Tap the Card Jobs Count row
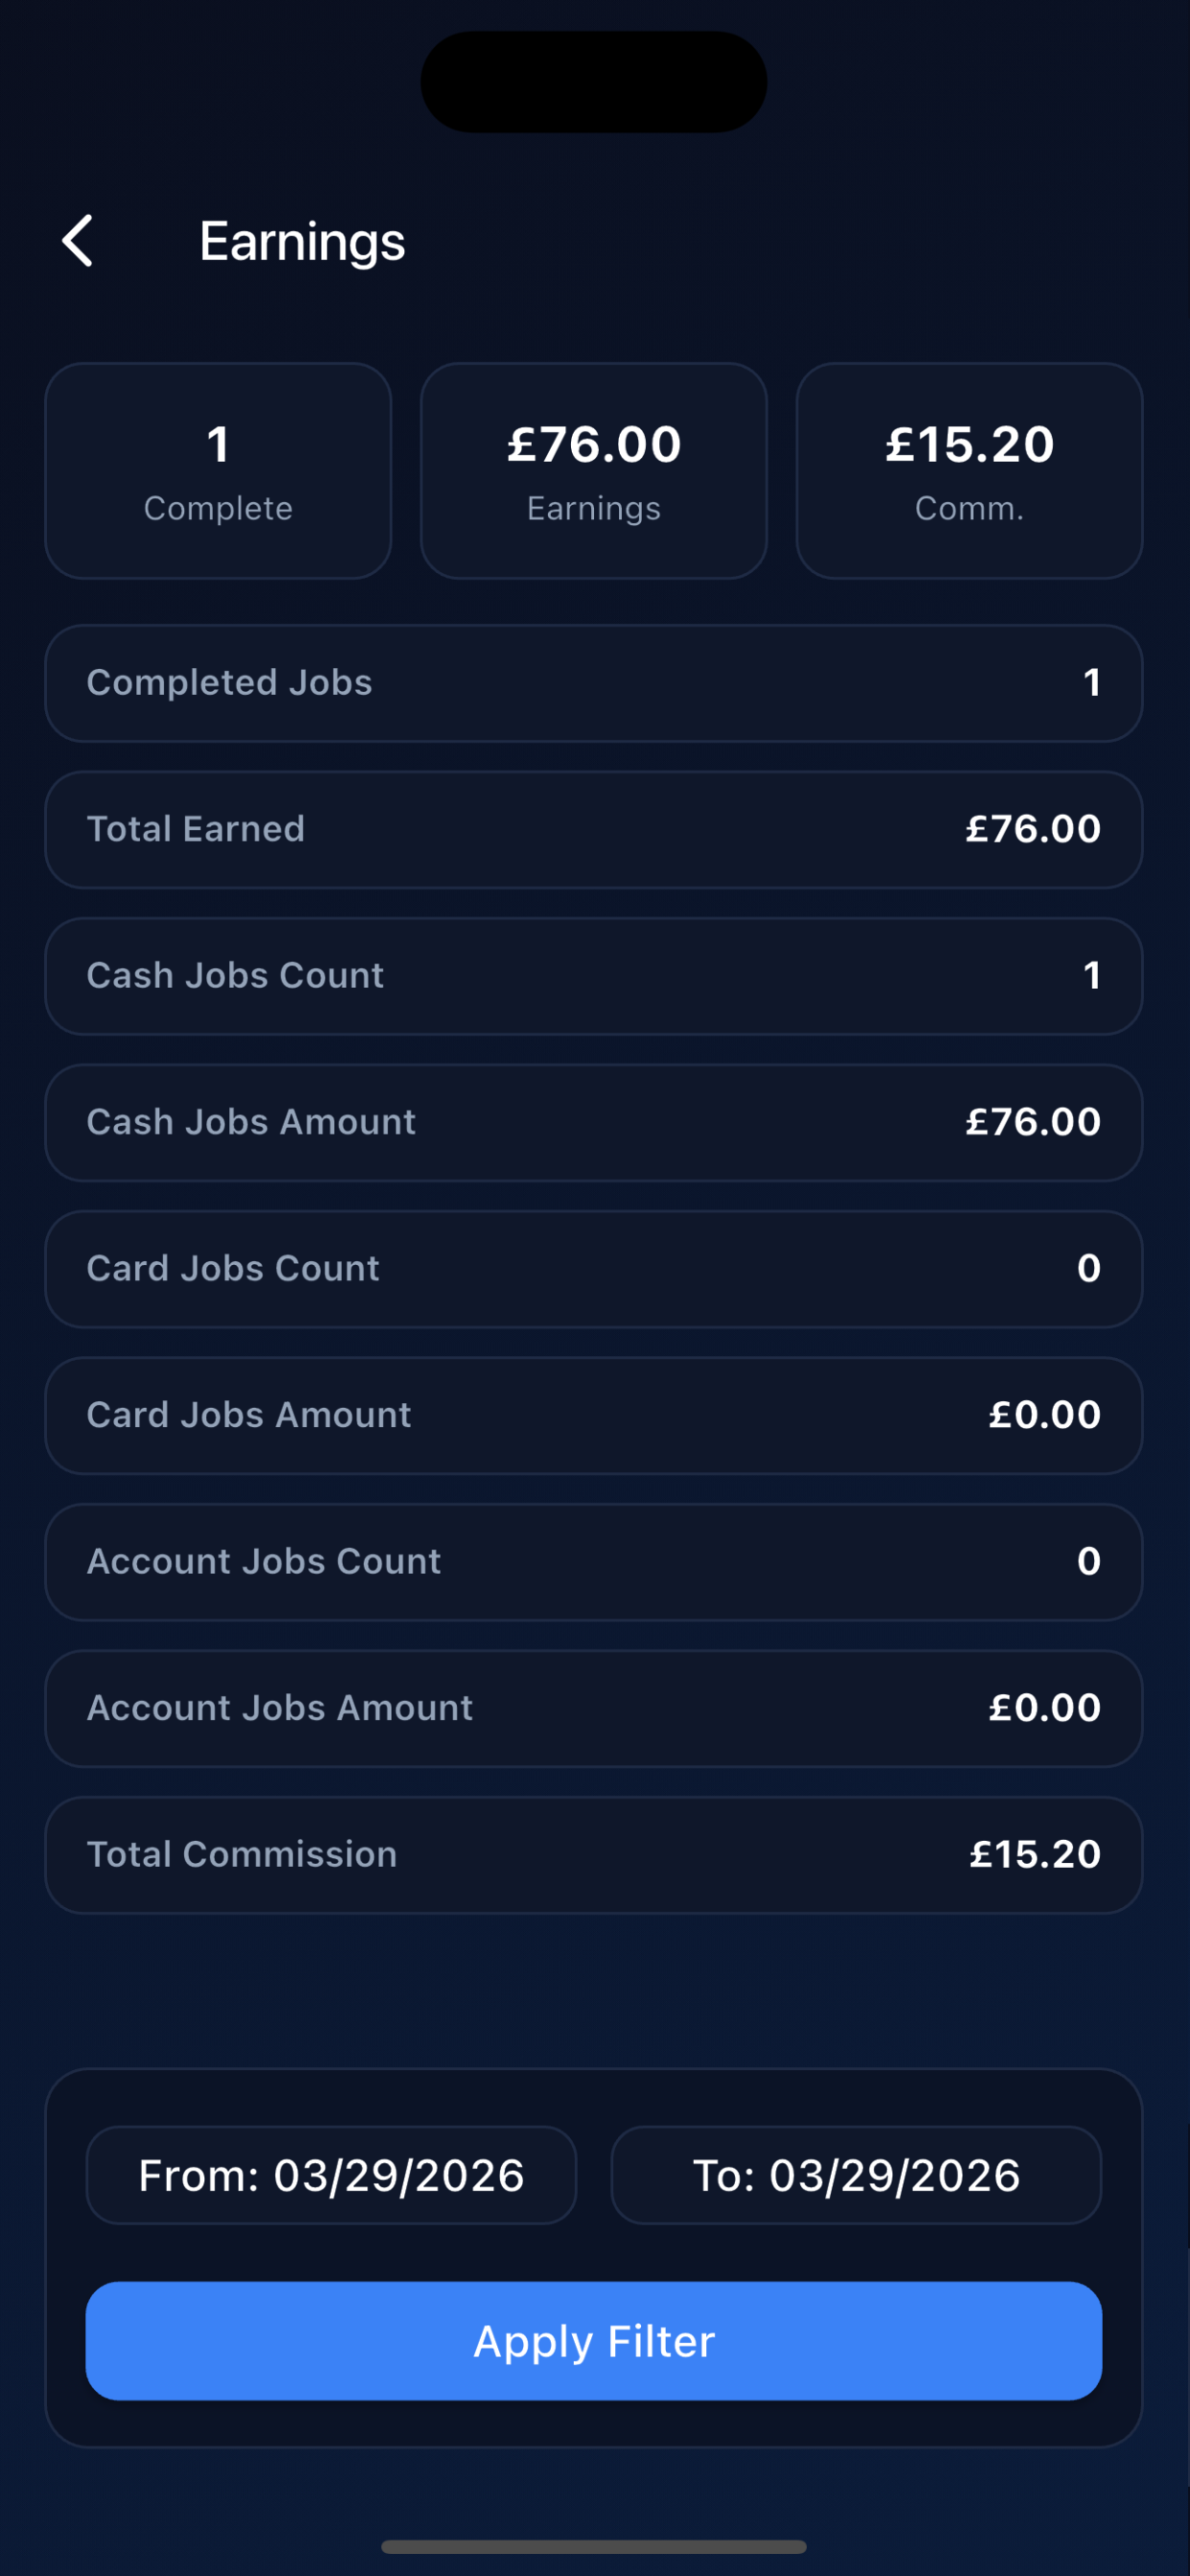This screenshot has height=2576, width=1190. pos(594,1269)
